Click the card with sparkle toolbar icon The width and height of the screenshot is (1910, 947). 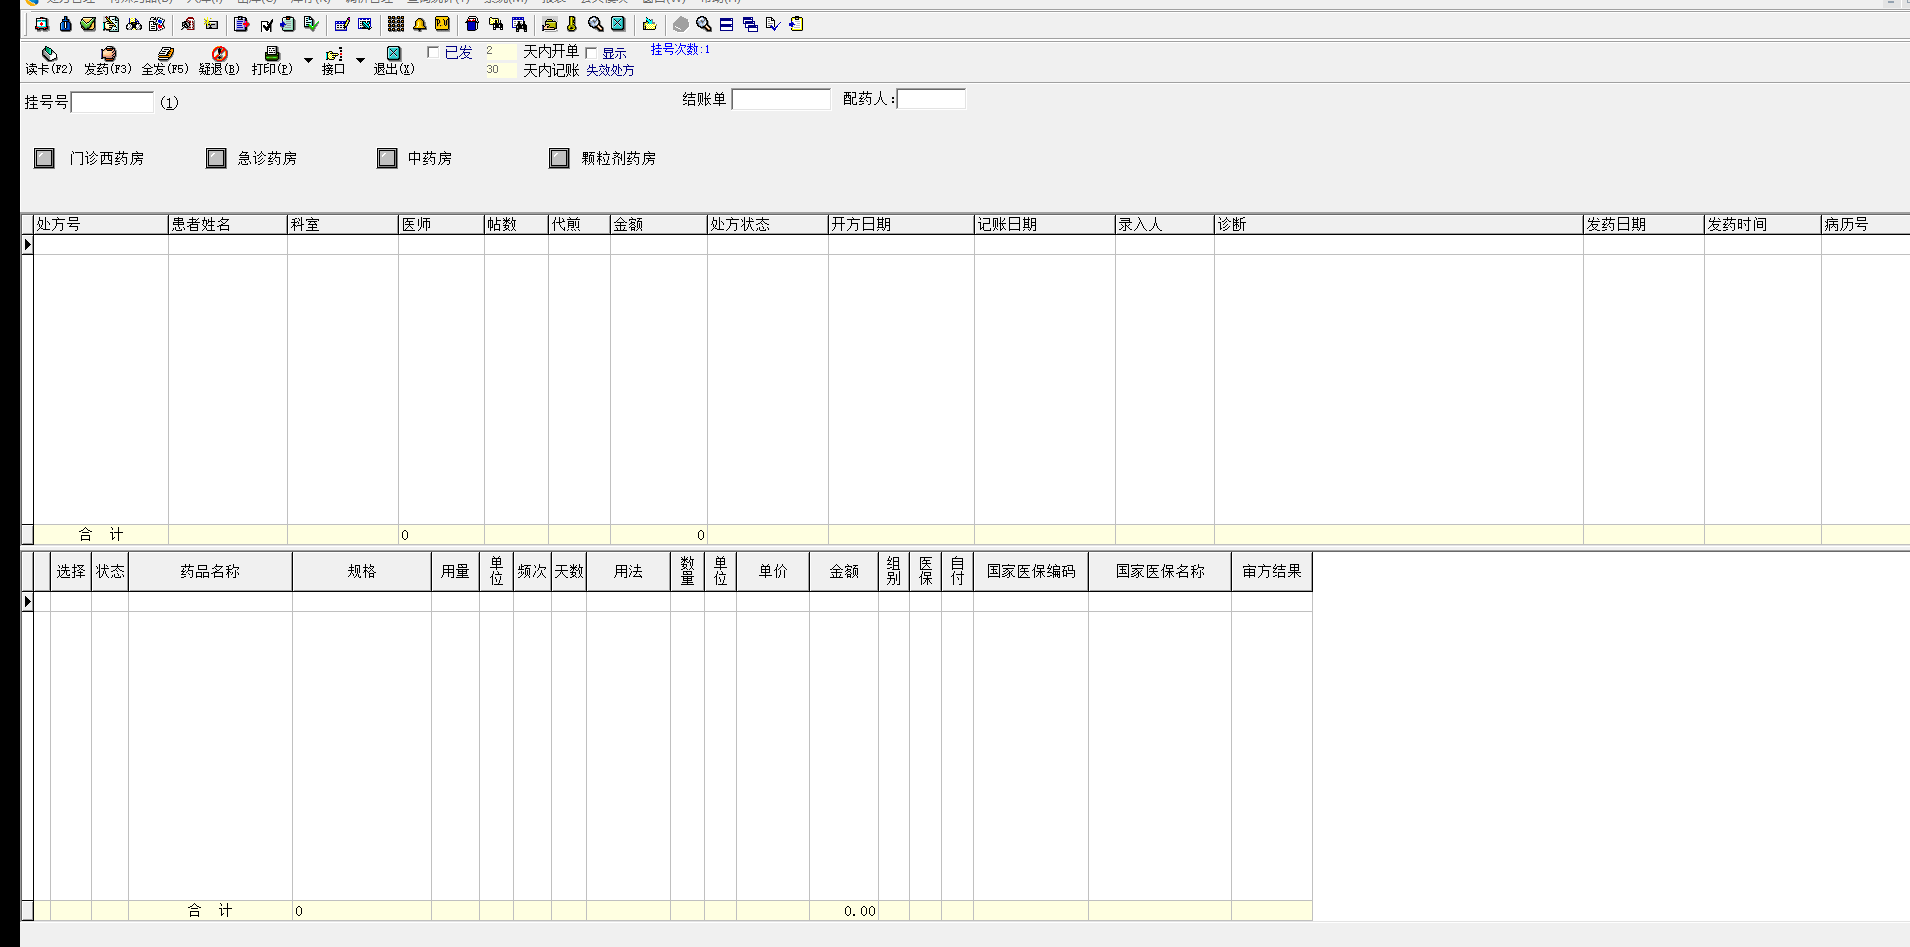211,24
